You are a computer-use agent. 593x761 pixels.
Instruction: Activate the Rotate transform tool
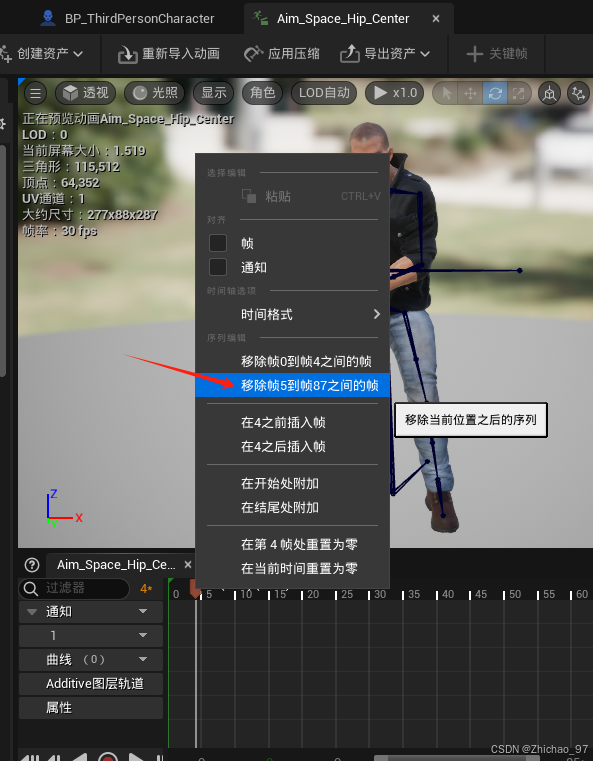(495, 93)
